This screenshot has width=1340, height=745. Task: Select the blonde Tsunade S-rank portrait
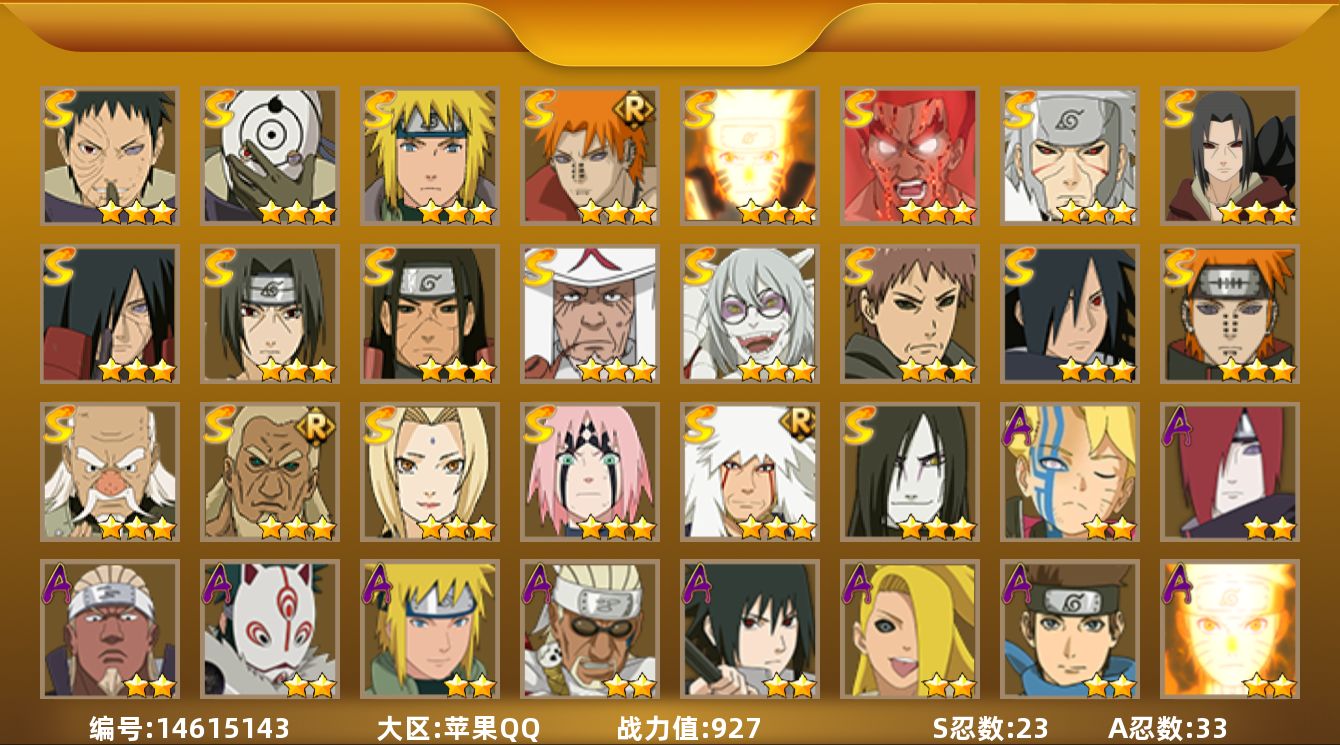pos(430,471)
